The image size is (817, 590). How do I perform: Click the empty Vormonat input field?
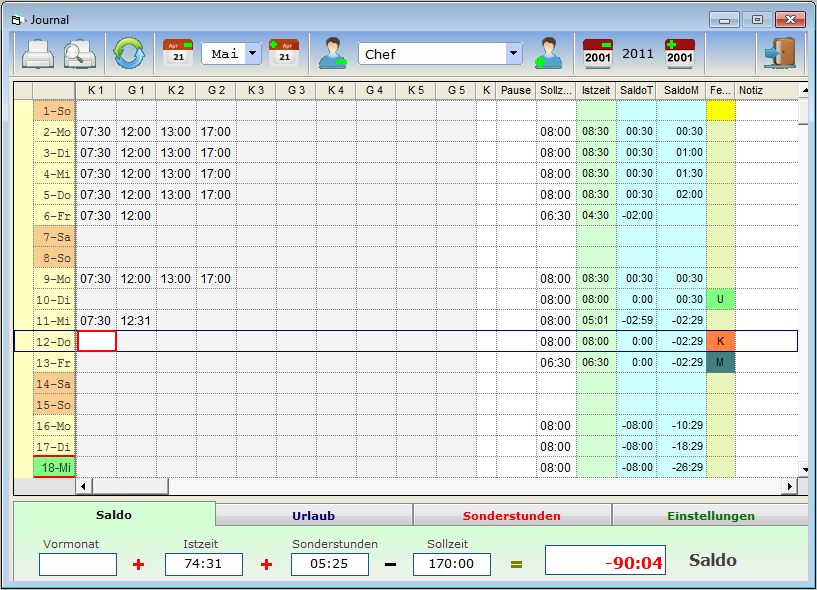78,564
